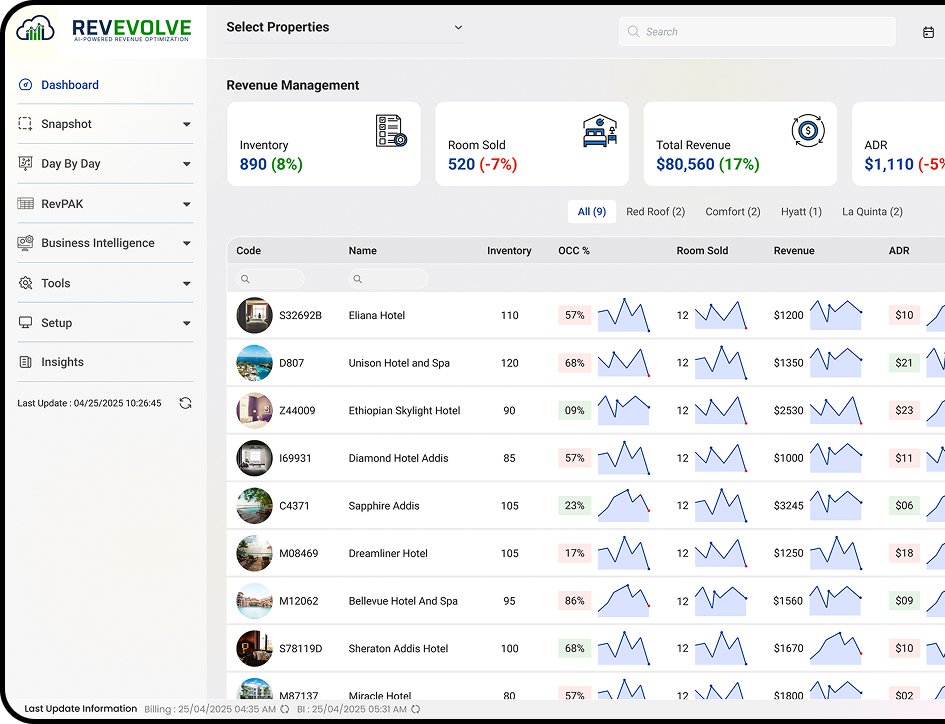Screen dimensions: 945x724
Task: Open the calendar icon next to search
Action: coord(928,33)
